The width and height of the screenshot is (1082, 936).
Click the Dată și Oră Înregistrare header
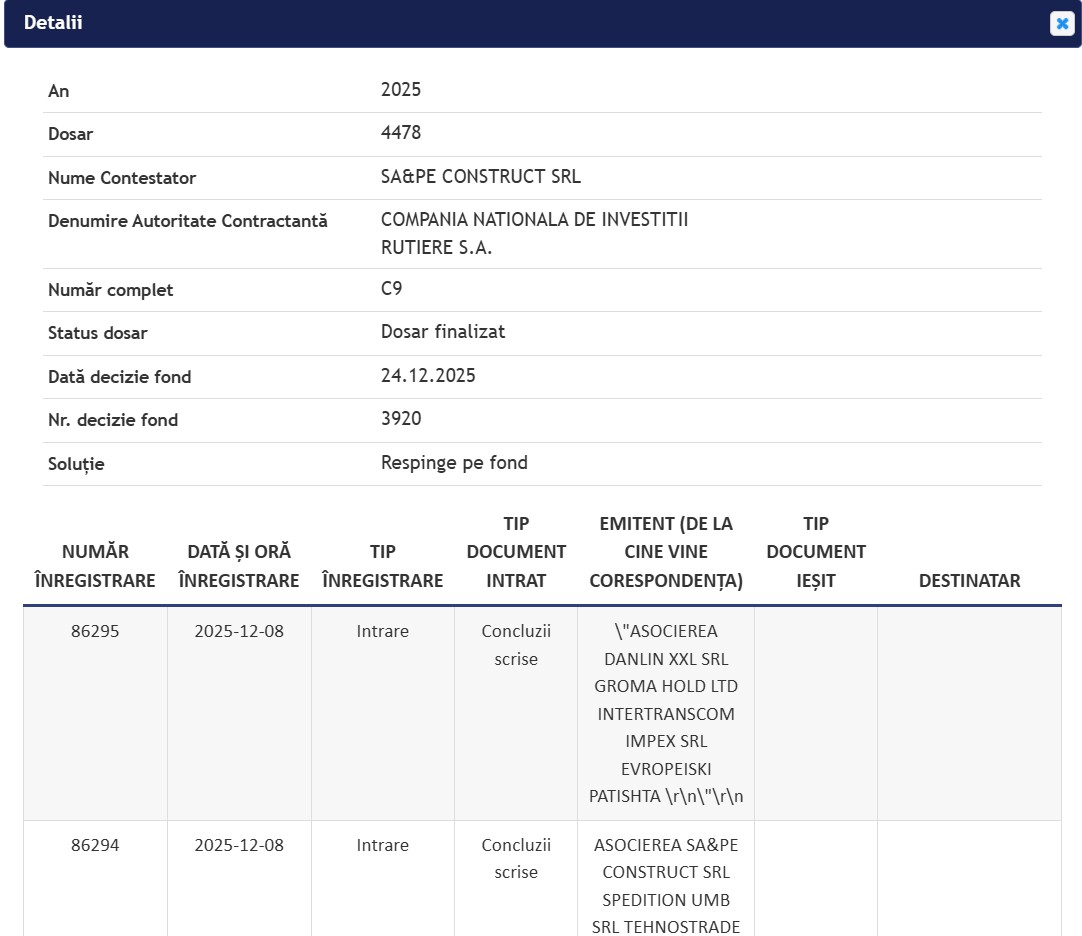pos(239,566)
